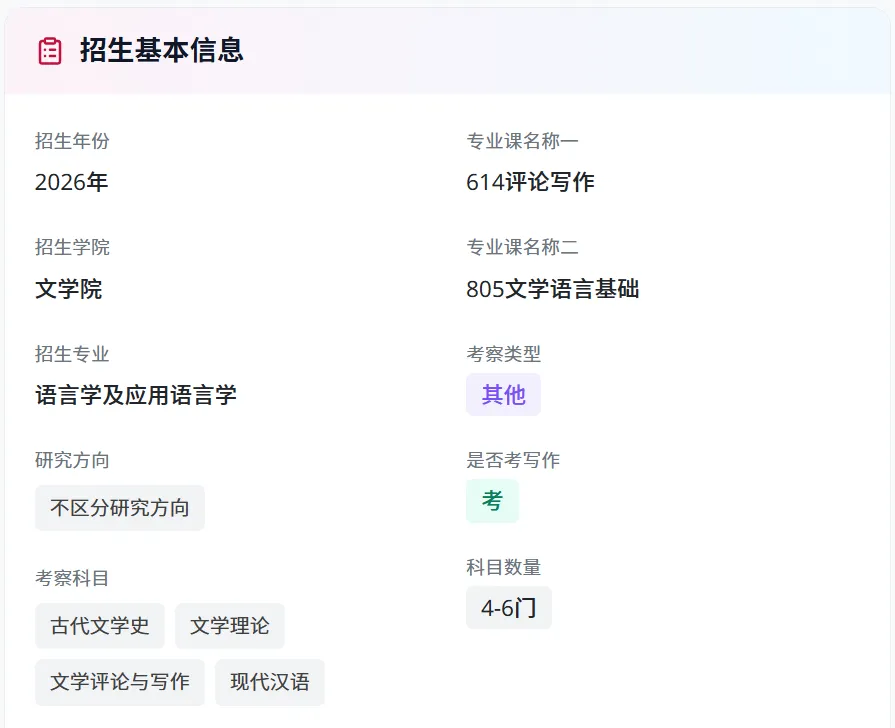Click the 文学院 college name
Image resolution: width=895 pixels, height=728 pixels.
click(x=69, y=290)
